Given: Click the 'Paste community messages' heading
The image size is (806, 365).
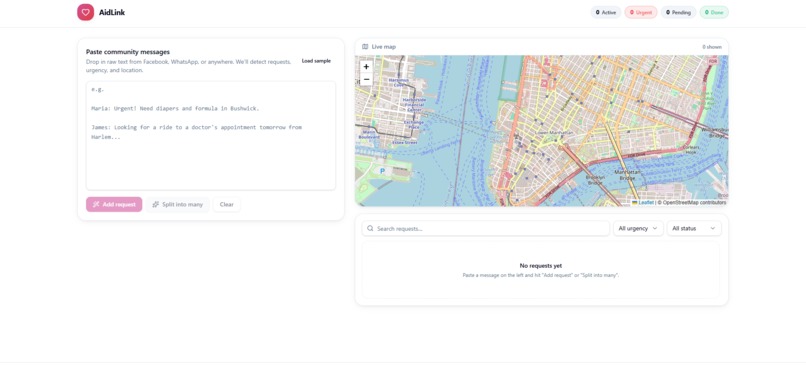Looking at the screenshot, I should [x=128, y=52].
